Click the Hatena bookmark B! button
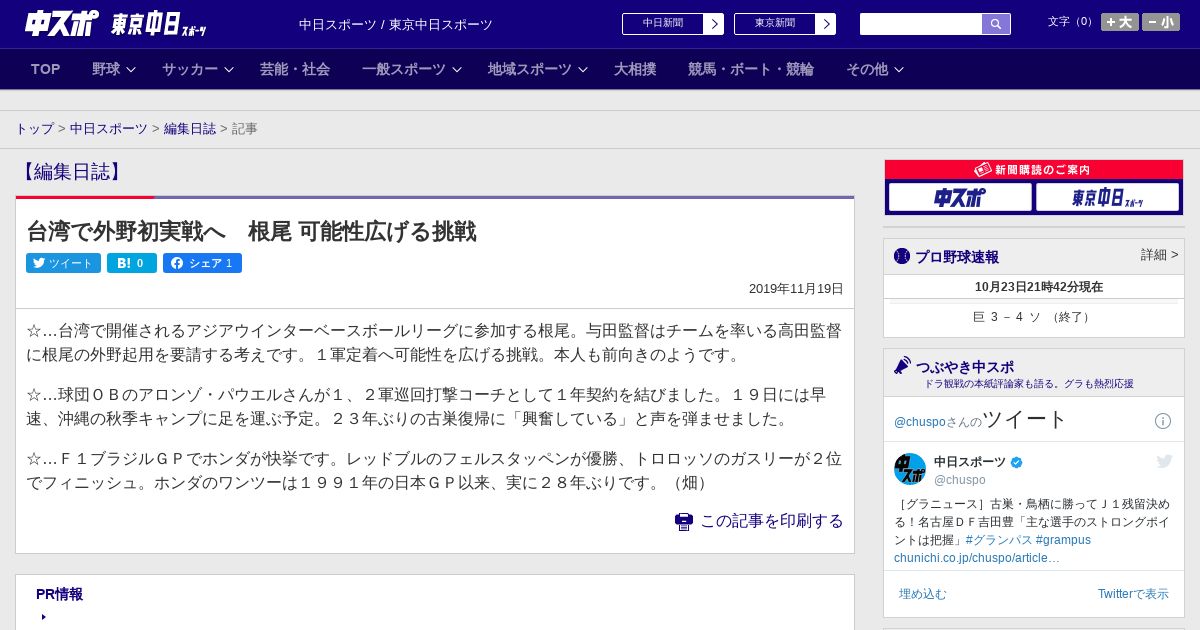Image resolution: width=1200 pixels, height=630 pixels. click(x=132, y=263)
